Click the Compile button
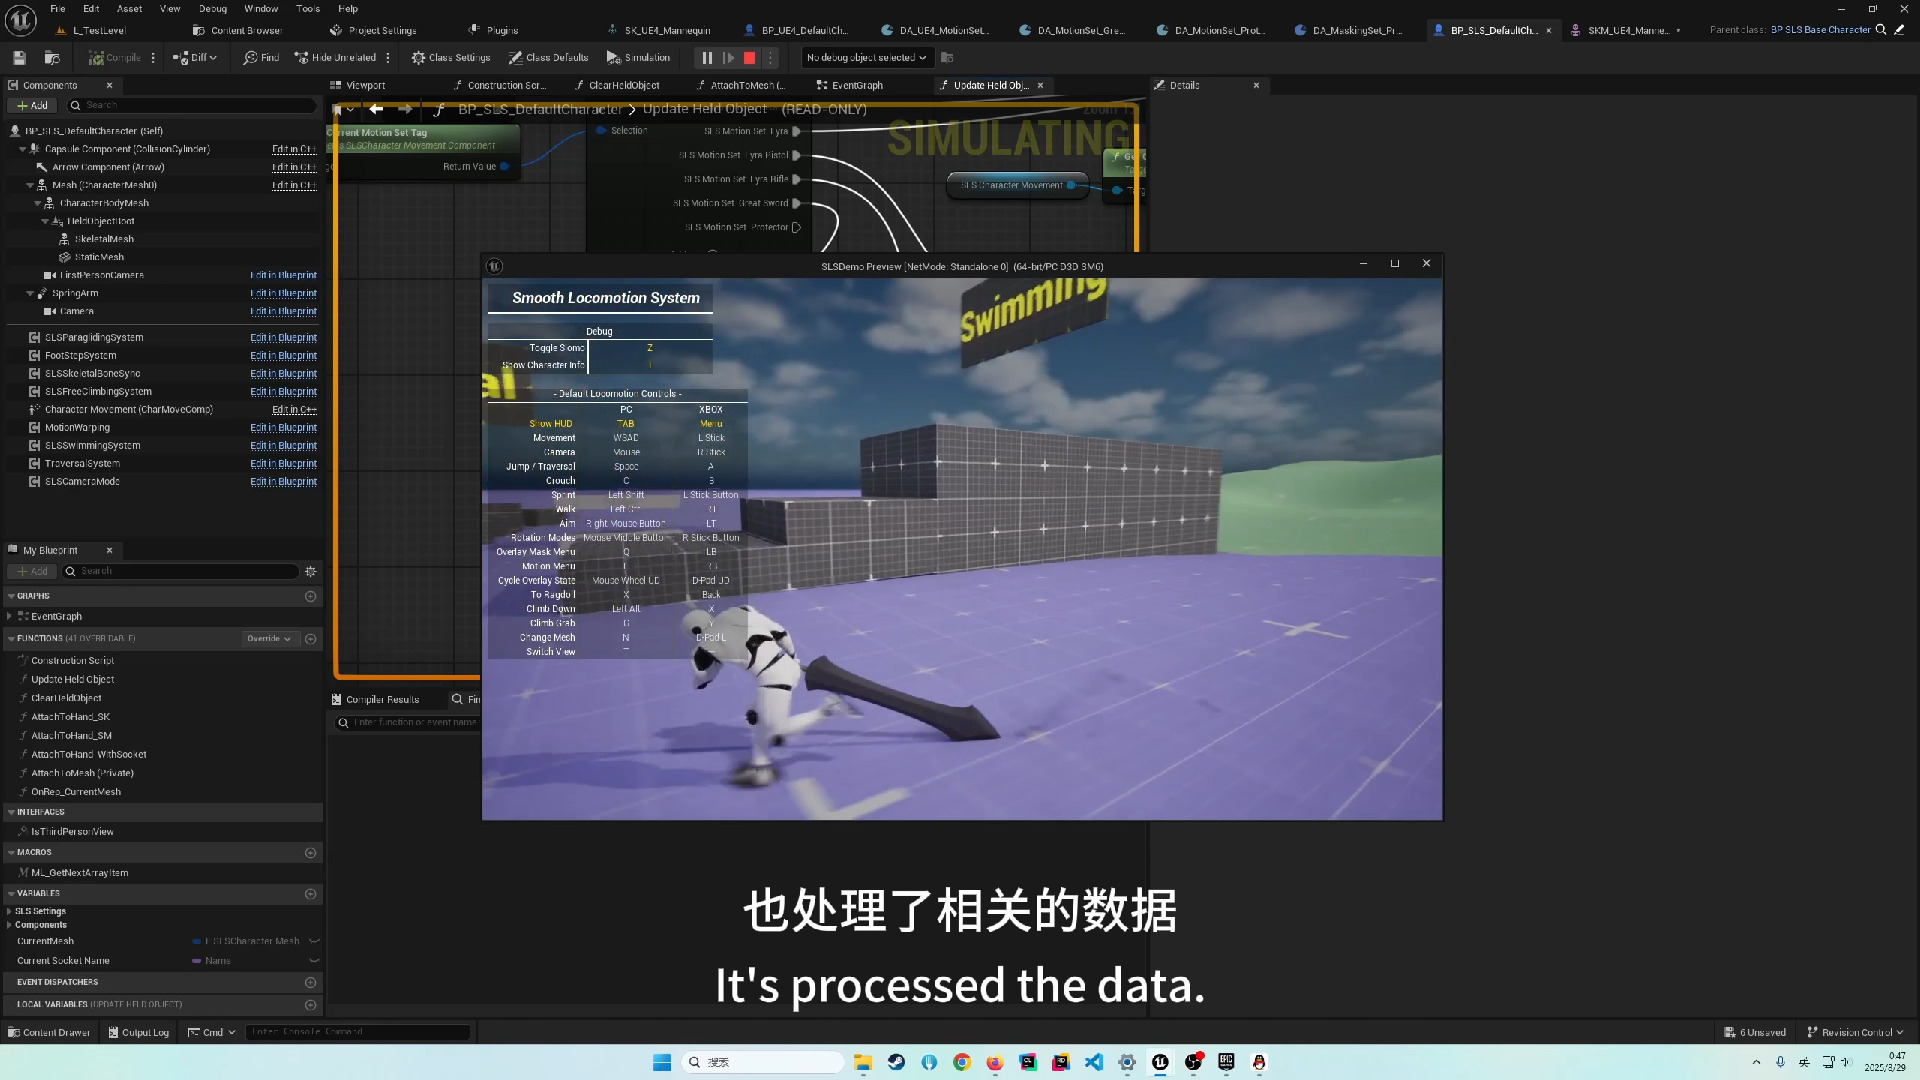1920x1080 pixels. [x=114, y=58]
